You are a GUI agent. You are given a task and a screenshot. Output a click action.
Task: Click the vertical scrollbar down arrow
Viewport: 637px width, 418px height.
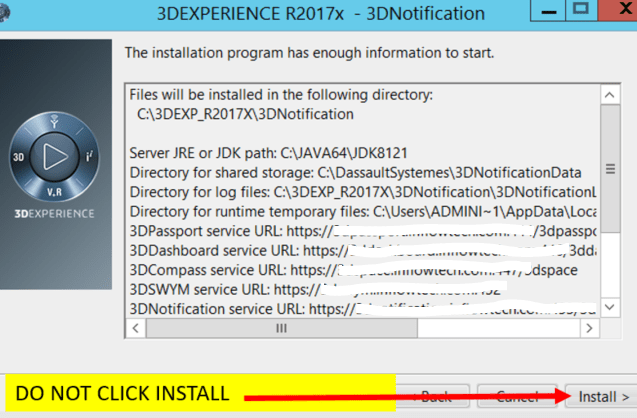[x=609, y=307]
